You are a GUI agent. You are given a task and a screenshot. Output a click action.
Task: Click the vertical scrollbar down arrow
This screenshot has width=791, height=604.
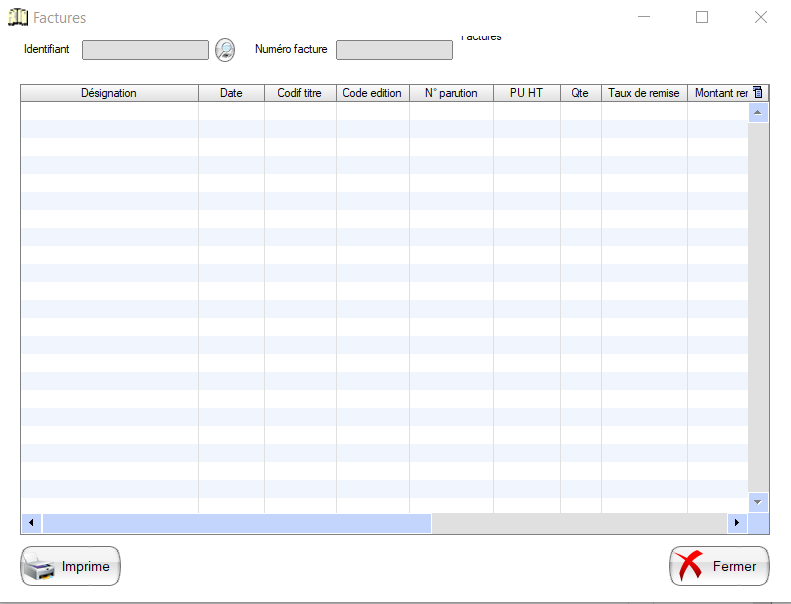tap(758, 502)
